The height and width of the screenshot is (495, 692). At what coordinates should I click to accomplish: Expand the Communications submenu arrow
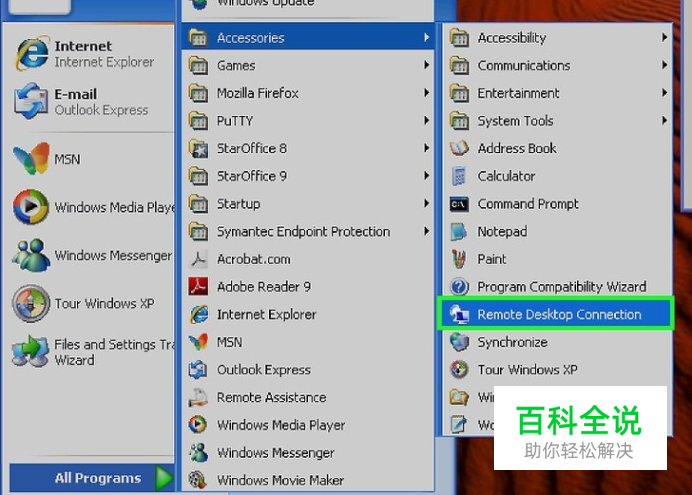click(x=664, y=65)
